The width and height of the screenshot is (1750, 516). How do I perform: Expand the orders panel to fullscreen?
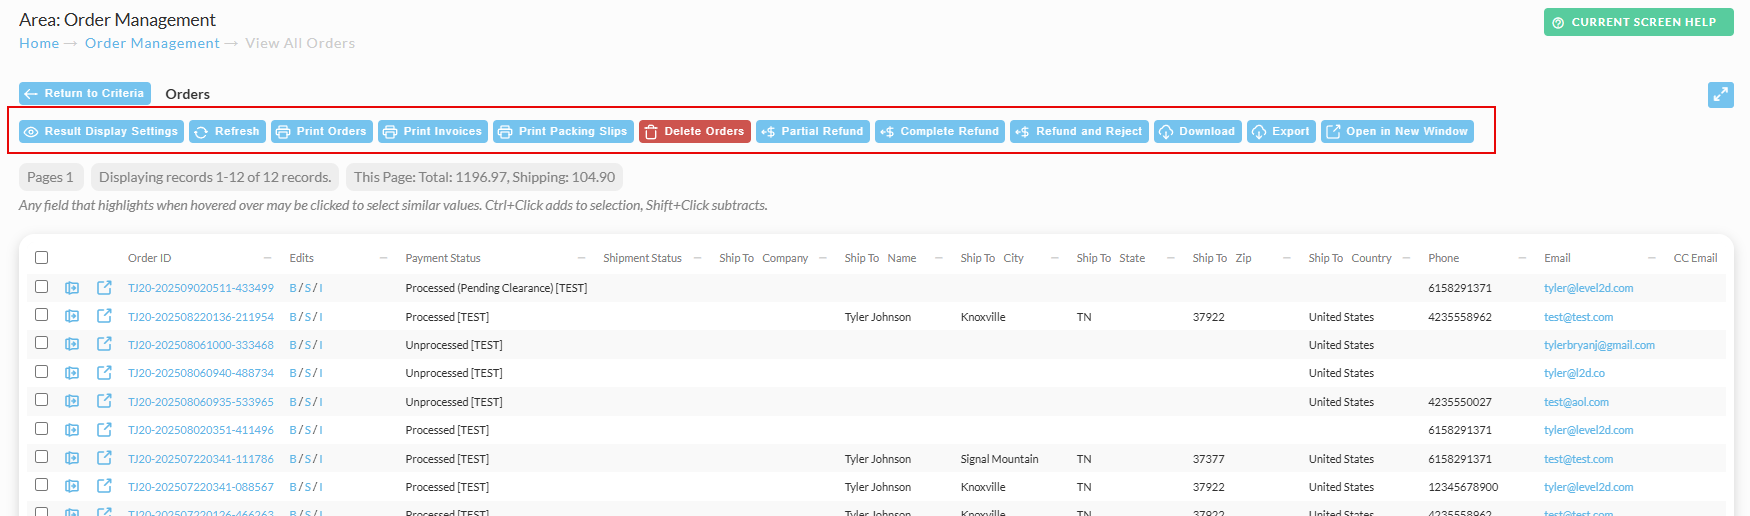pyautogui.click(x=1720, y=95)
